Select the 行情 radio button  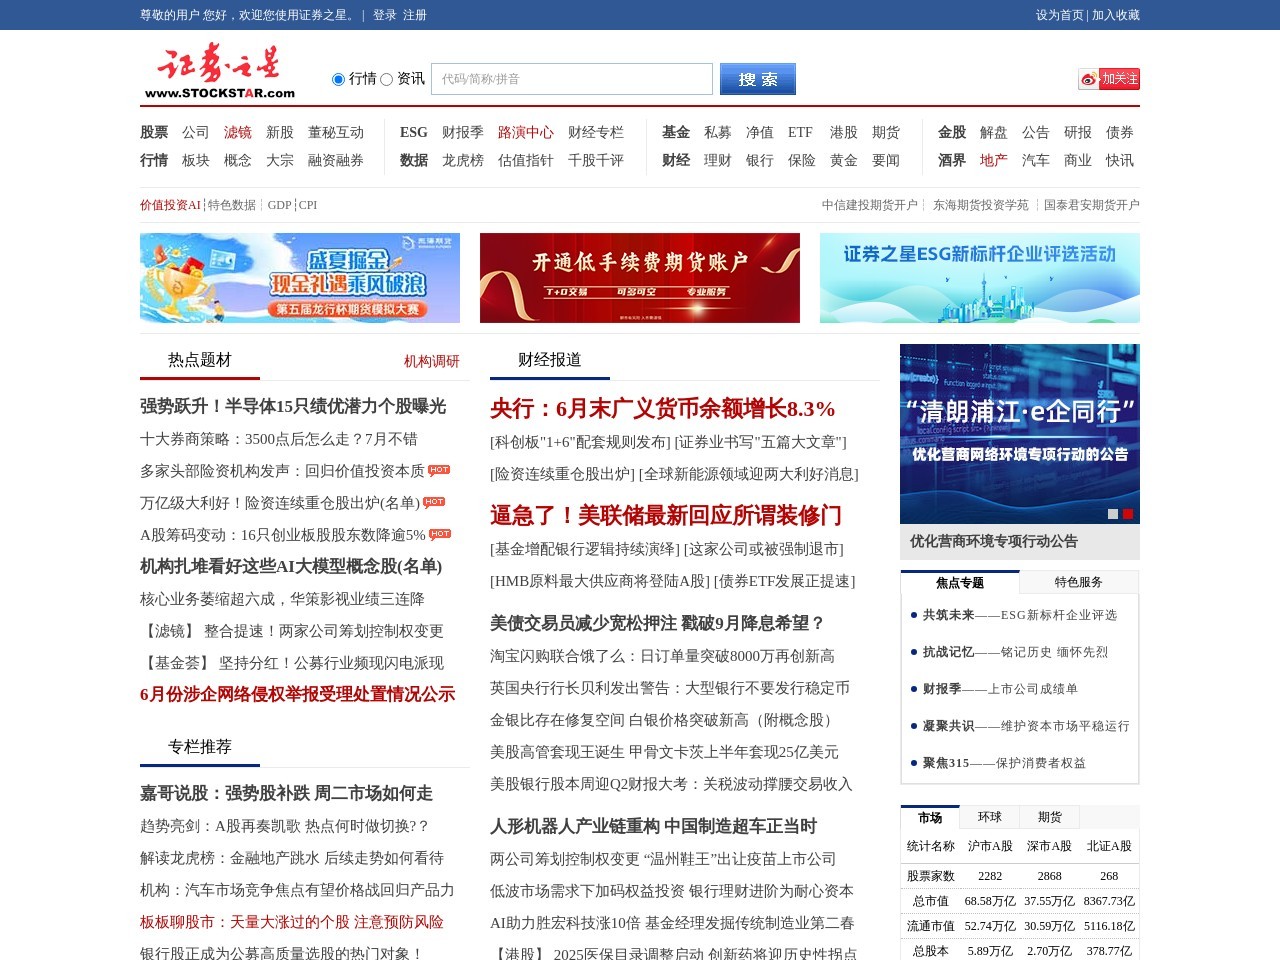coord(337,79)
